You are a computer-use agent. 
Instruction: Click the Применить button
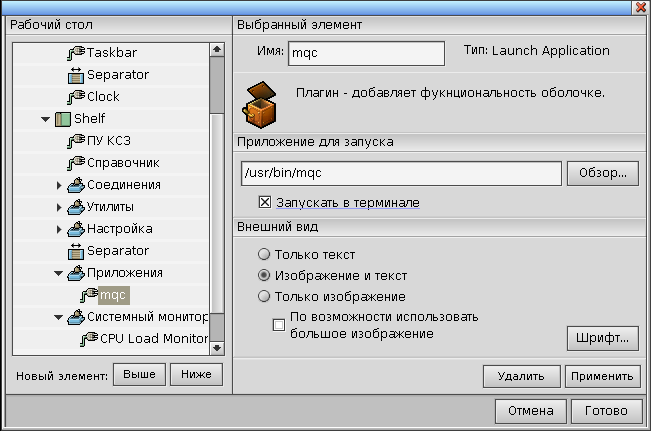pos(602,376)
